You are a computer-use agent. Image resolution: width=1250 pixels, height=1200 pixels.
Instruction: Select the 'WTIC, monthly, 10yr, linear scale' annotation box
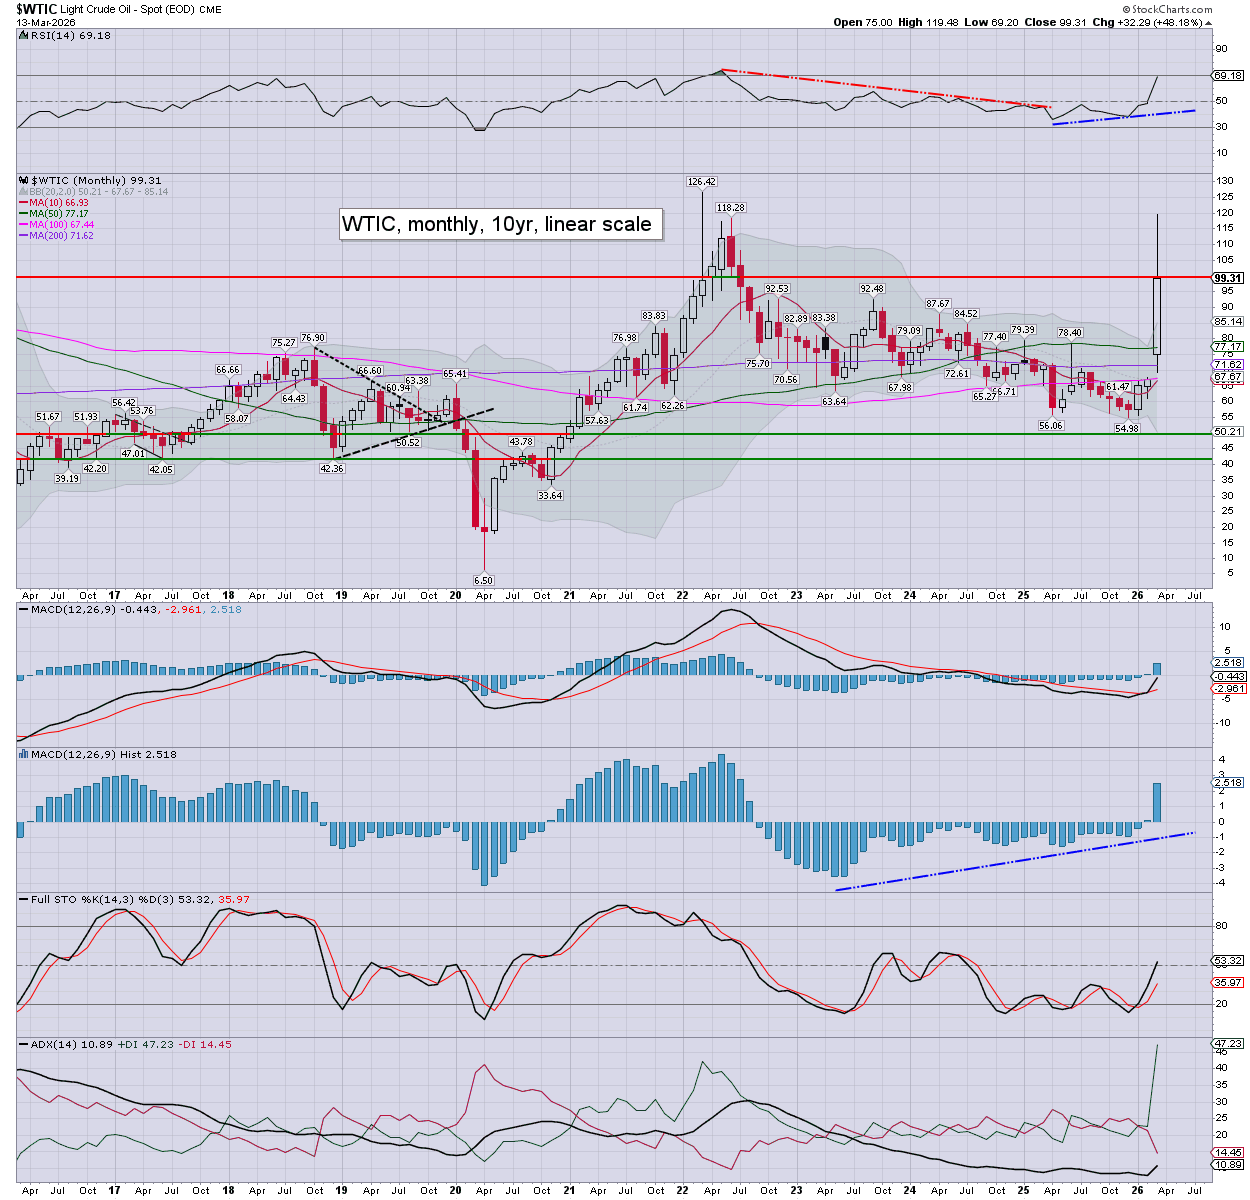497,224
